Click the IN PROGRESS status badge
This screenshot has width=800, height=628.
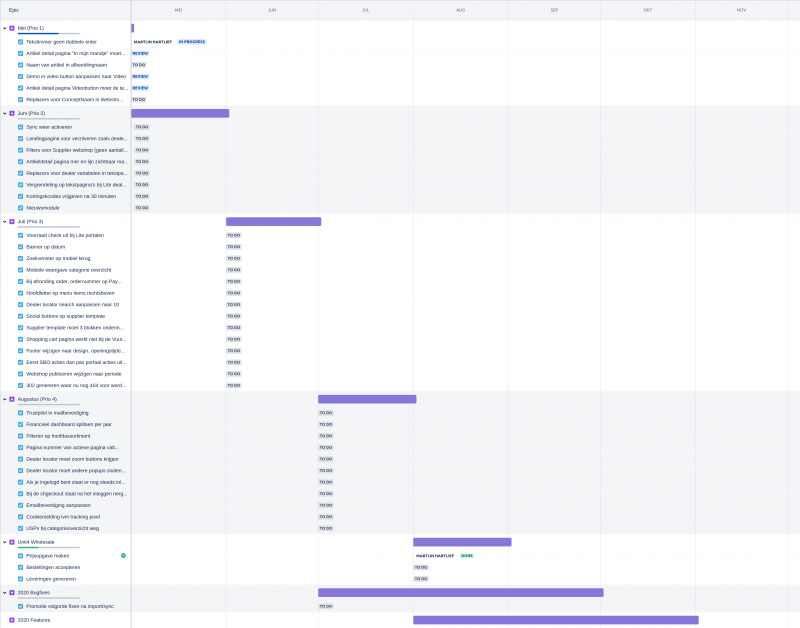click(192, 42)
